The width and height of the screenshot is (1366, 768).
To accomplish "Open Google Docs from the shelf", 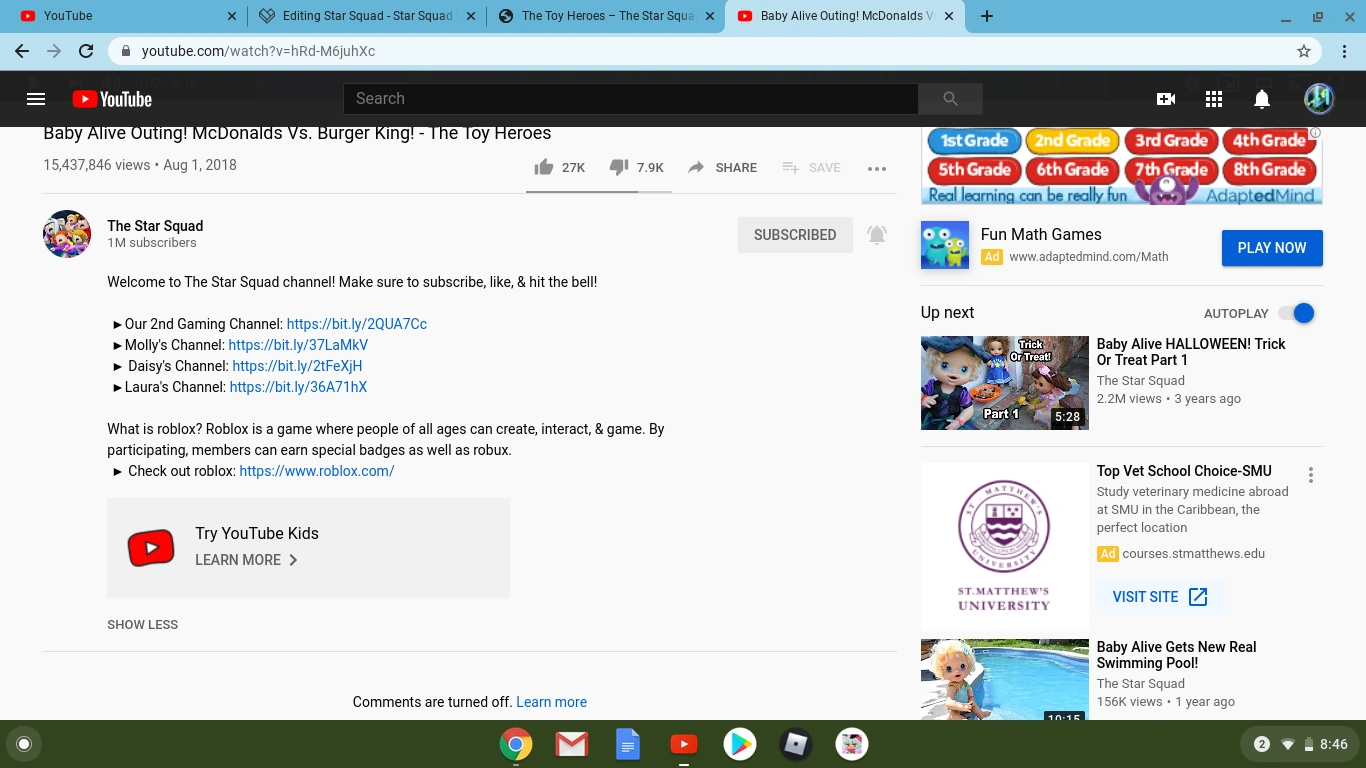I will click(628, 744).
